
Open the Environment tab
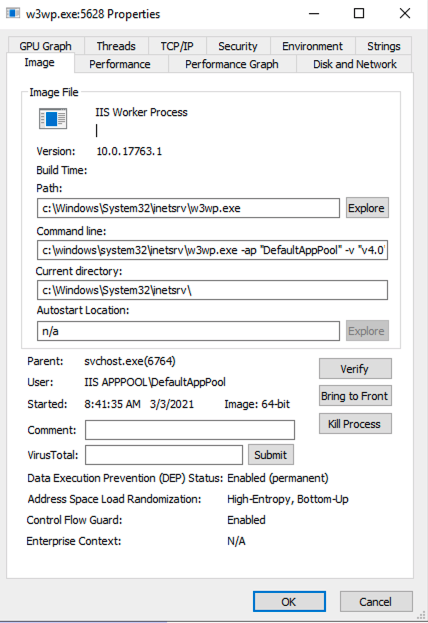click(312, 46)
